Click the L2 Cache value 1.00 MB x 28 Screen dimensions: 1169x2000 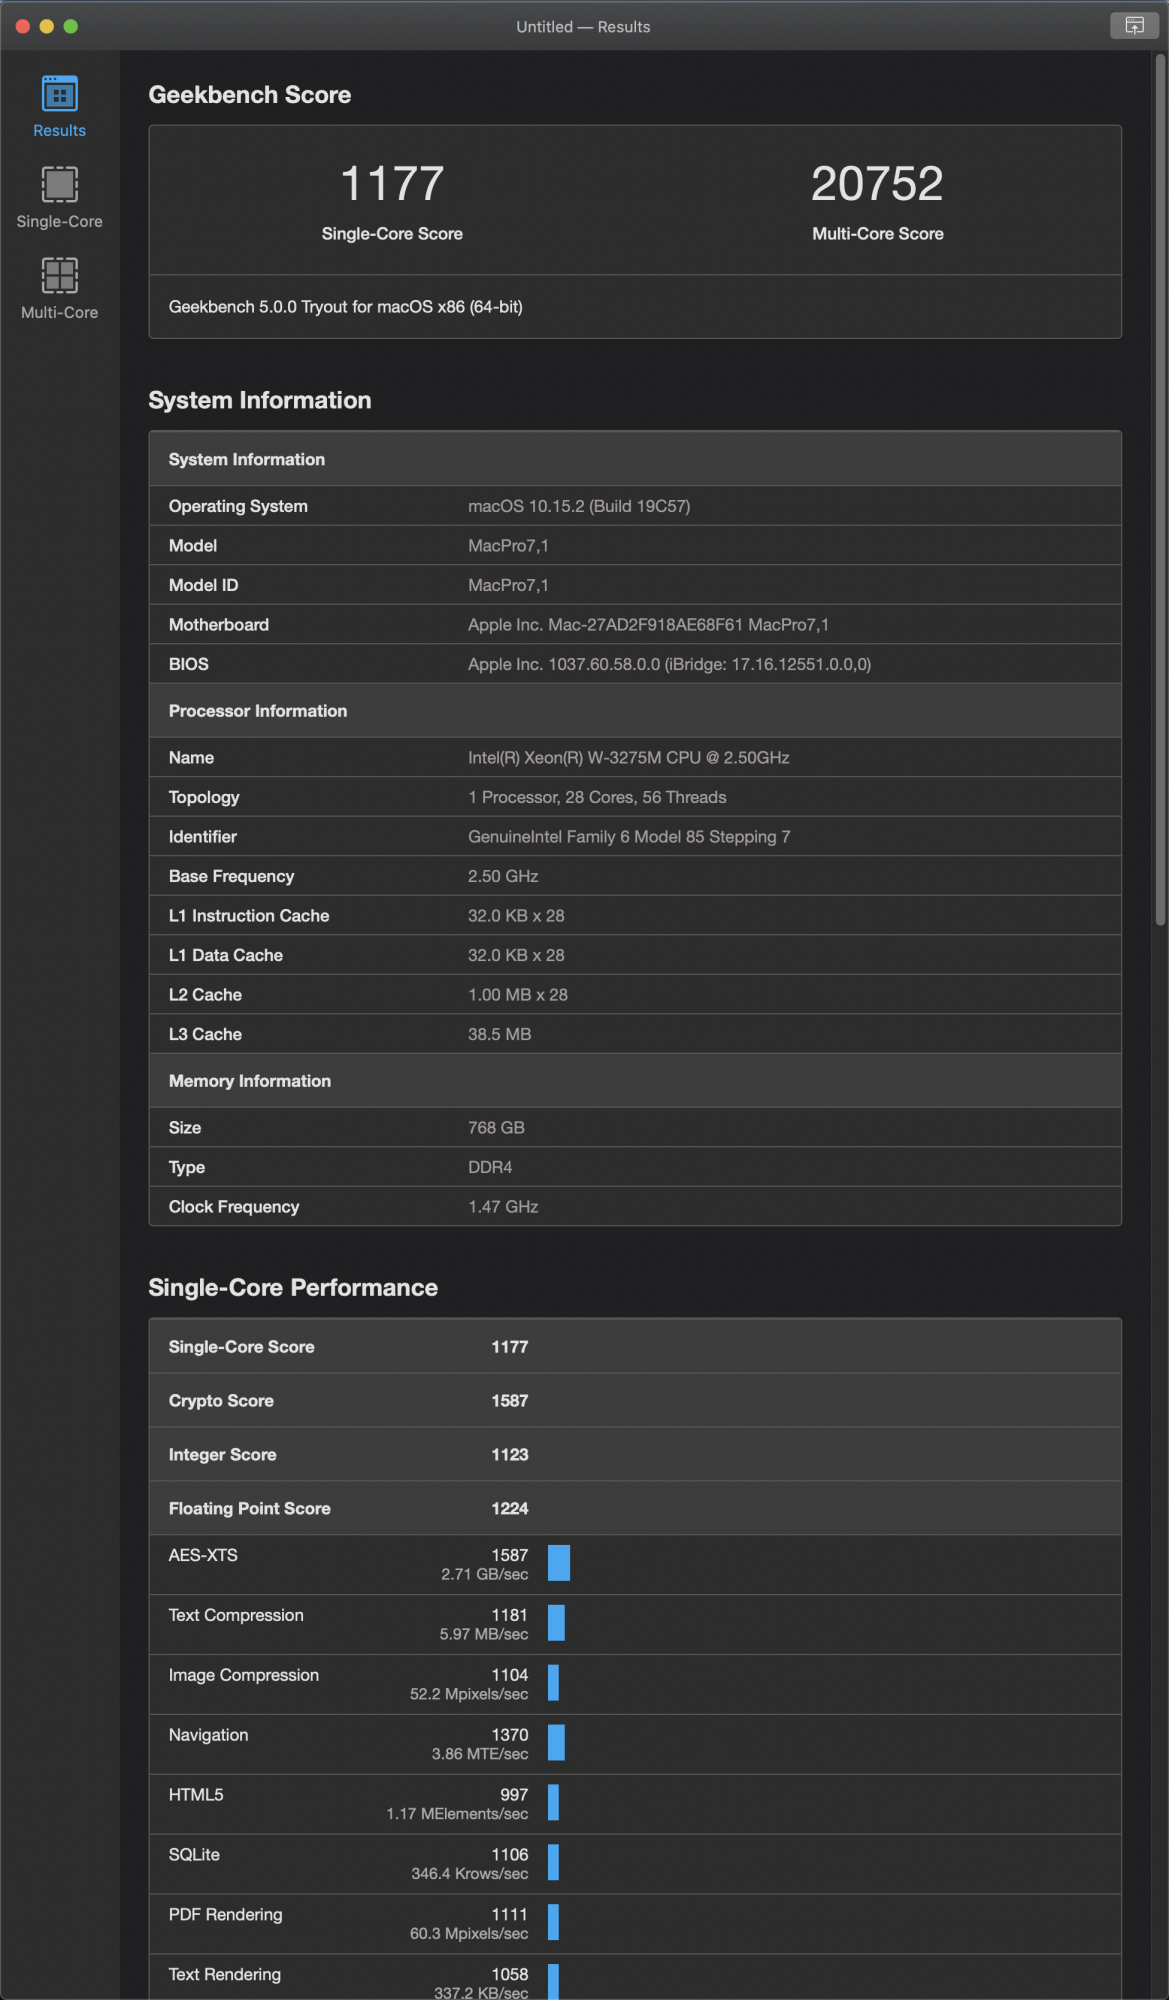click(x=518, y=995)
